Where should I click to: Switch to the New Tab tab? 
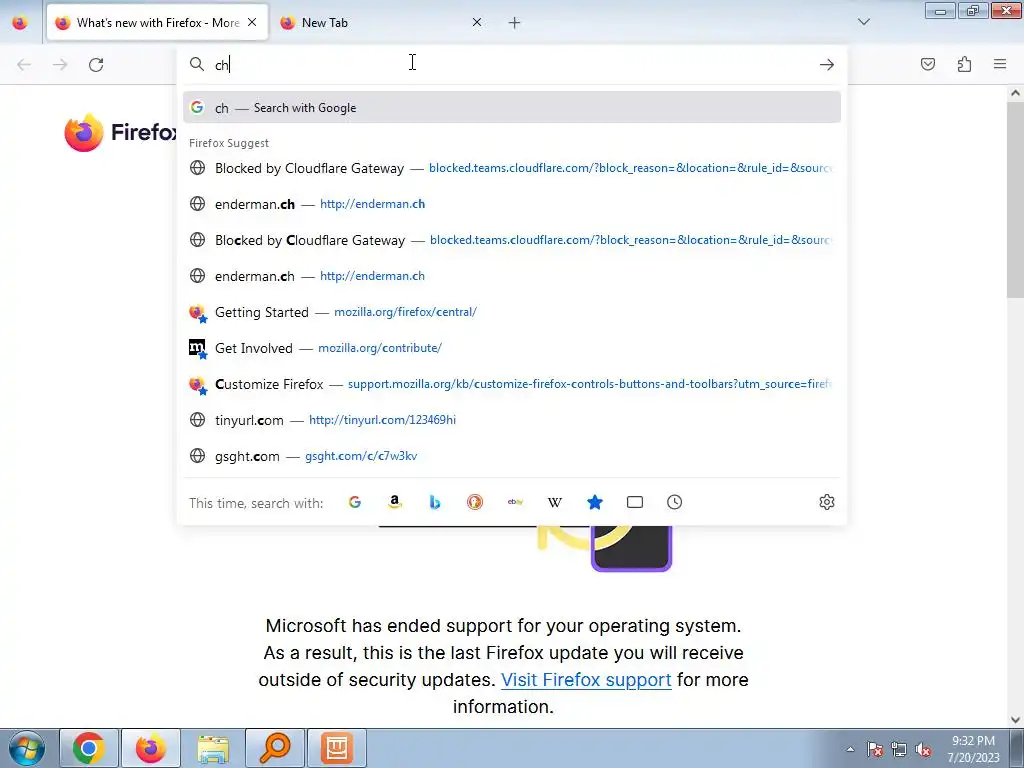pos(382,23)
